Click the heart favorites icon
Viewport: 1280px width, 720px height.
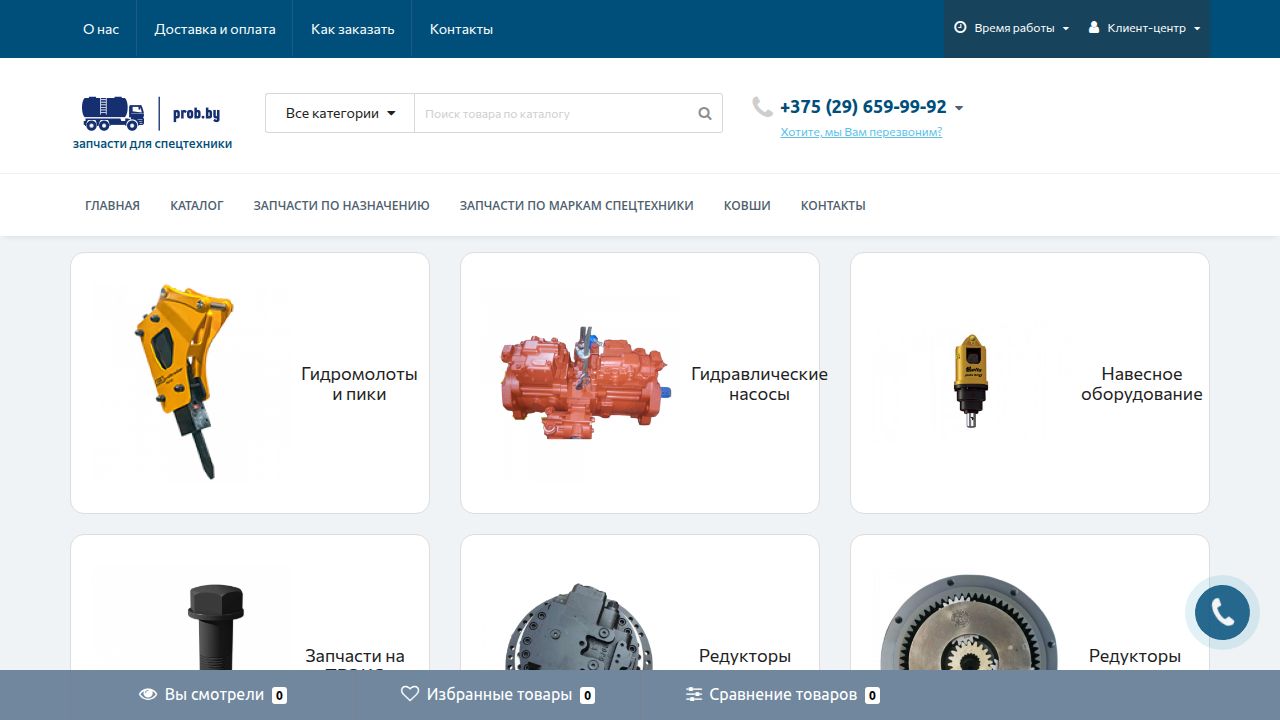click(410, 693)
